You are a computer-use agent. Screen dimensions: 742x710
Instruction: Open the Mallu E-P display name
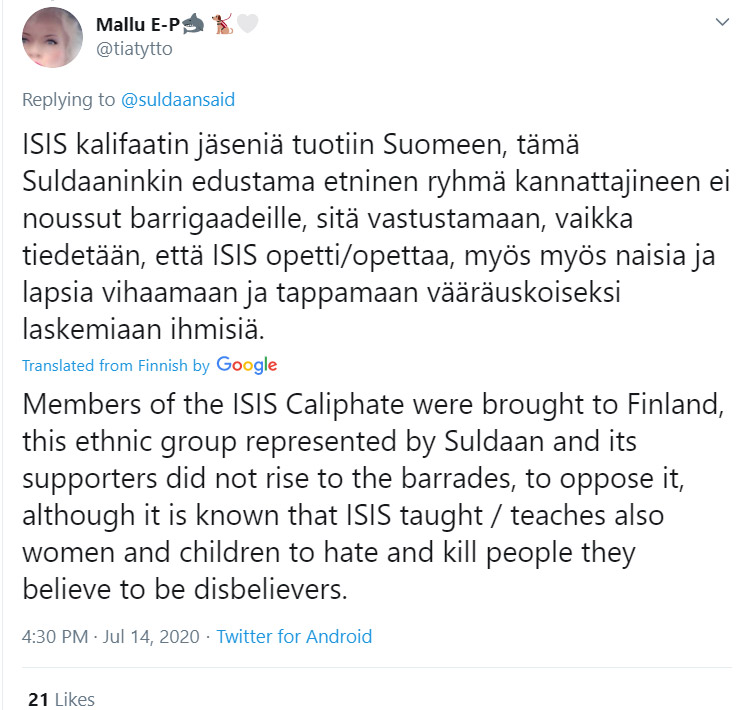(138, 24)
